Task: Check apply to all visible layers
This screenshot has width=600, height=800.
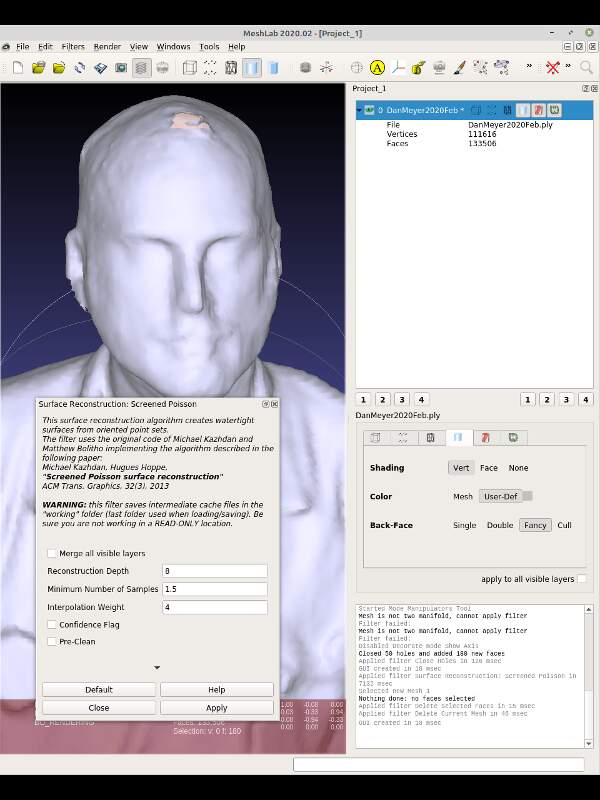Action: click(x=581, y=579)
